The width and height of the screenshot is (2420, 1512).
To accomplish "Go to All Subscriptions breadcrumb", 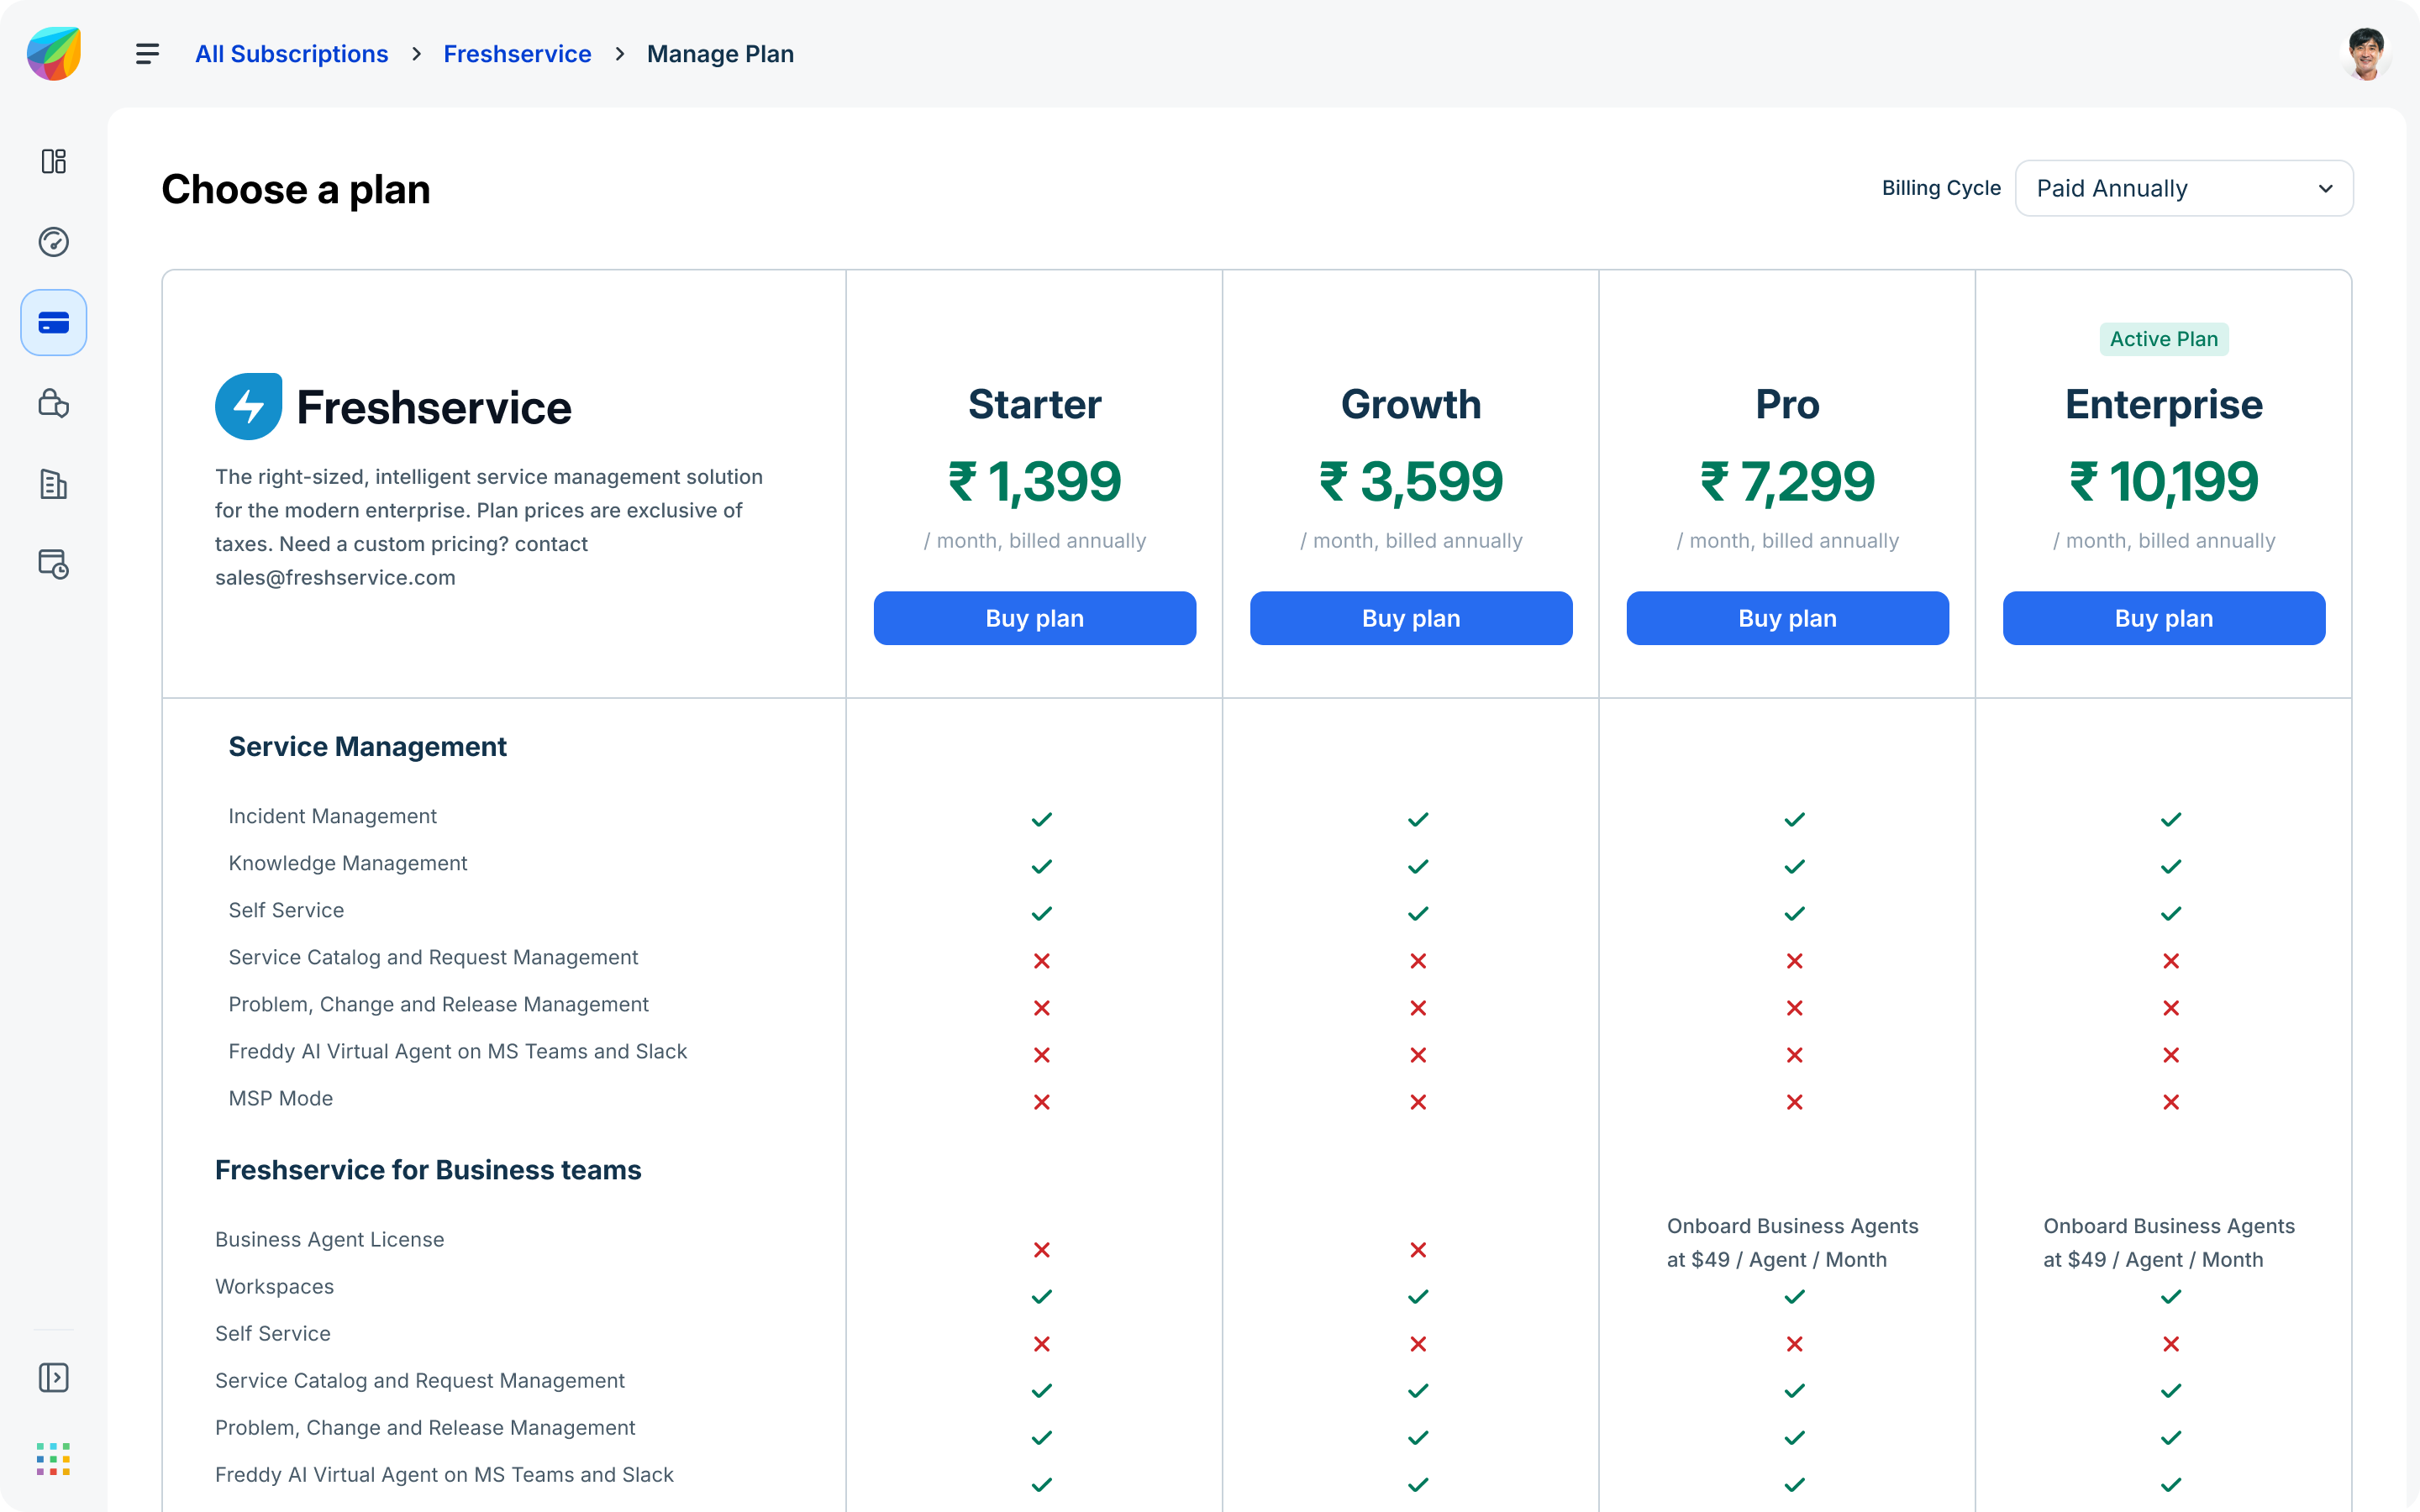I will [291, 54].
